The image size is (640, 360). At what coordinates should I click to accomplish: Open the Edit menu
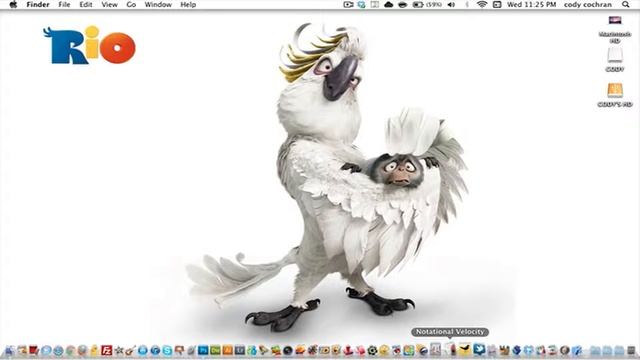86,5
